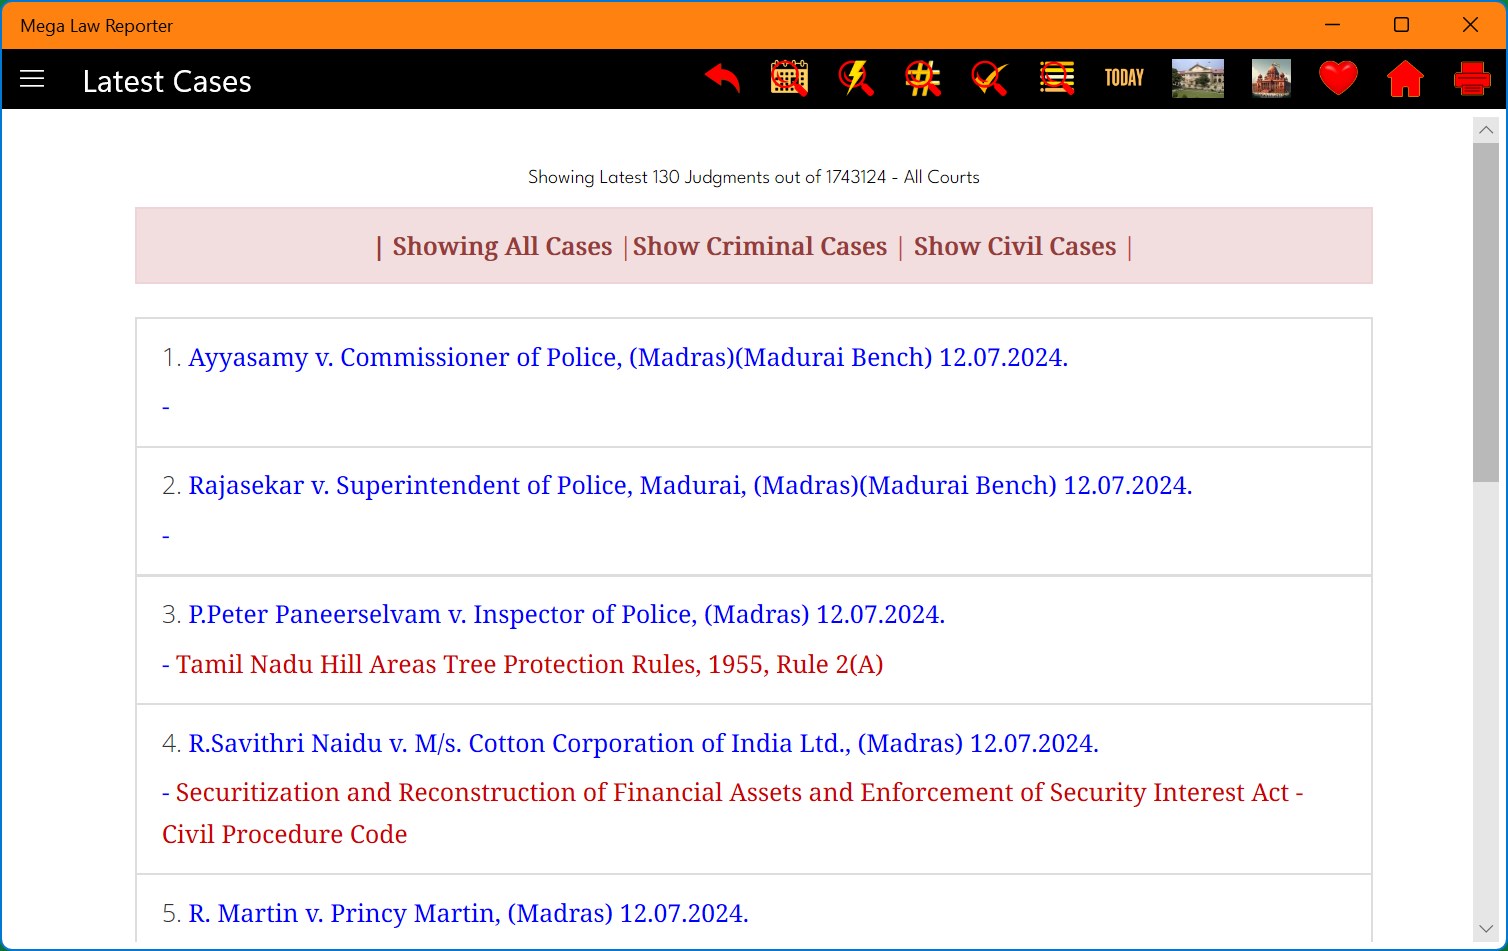This screenshot has height=951, width=1508.
Task: Click the red heart favorites icon
Action: click(x=1338, y=78)
